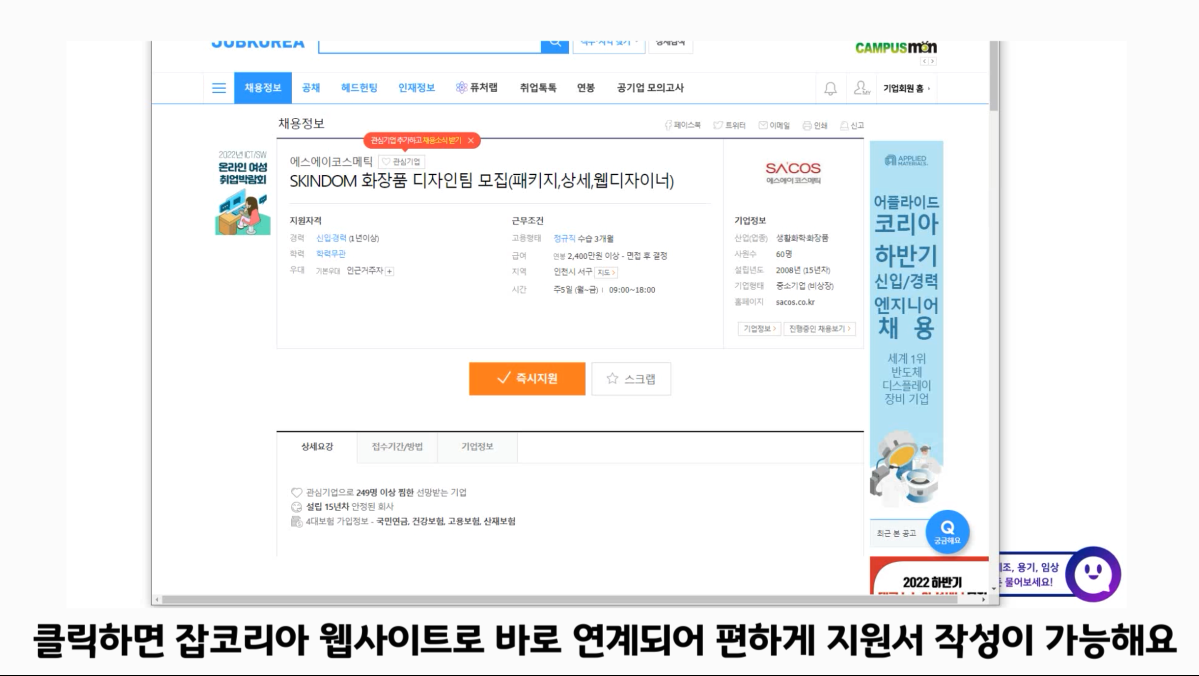Close the orange 관심기업 tooltip

471,141
